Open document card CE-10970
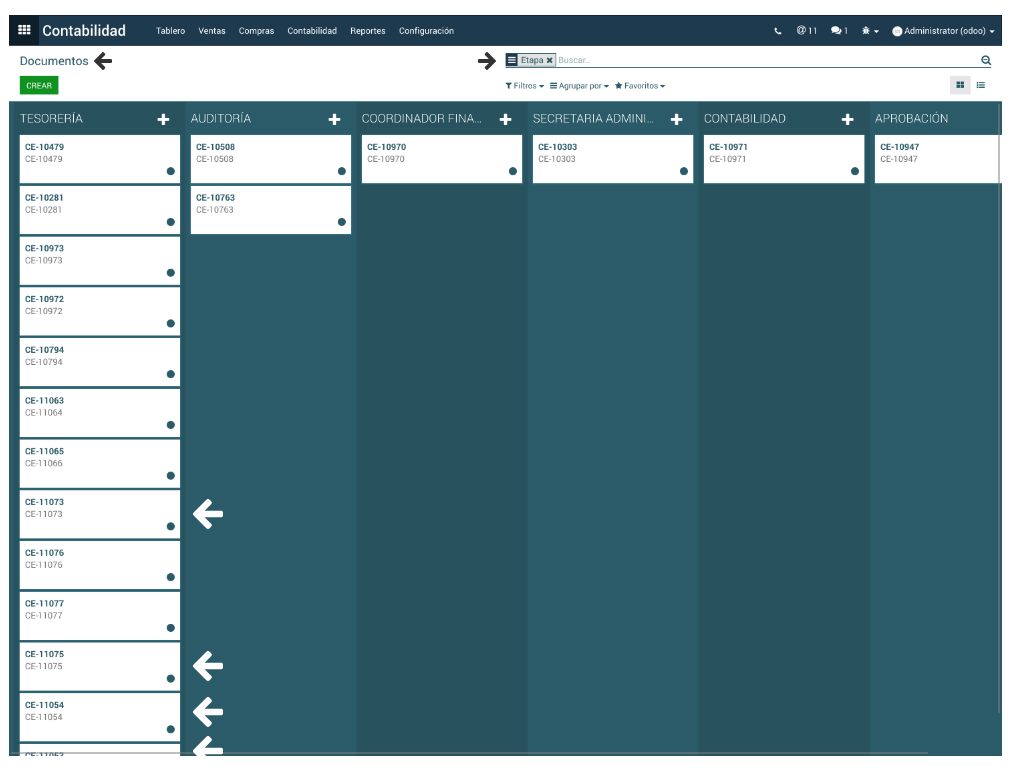The image size is (1023, 767). point(441,158)
